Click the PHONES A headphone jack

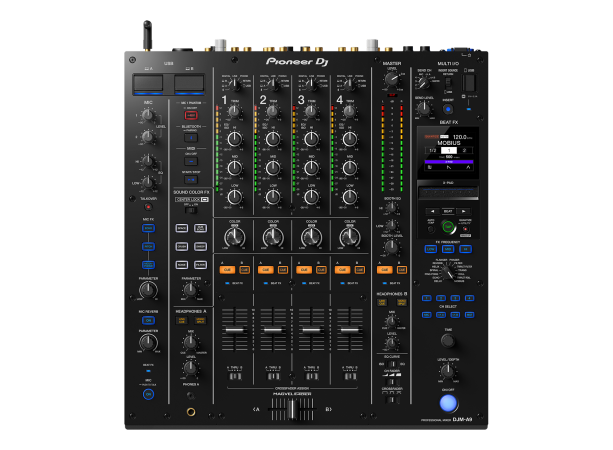pos(191,411)
